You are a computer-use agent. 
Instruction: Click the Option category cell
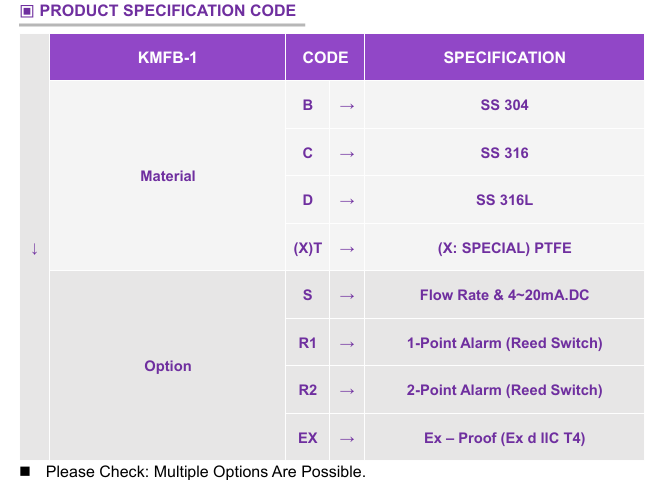[168, 366]
